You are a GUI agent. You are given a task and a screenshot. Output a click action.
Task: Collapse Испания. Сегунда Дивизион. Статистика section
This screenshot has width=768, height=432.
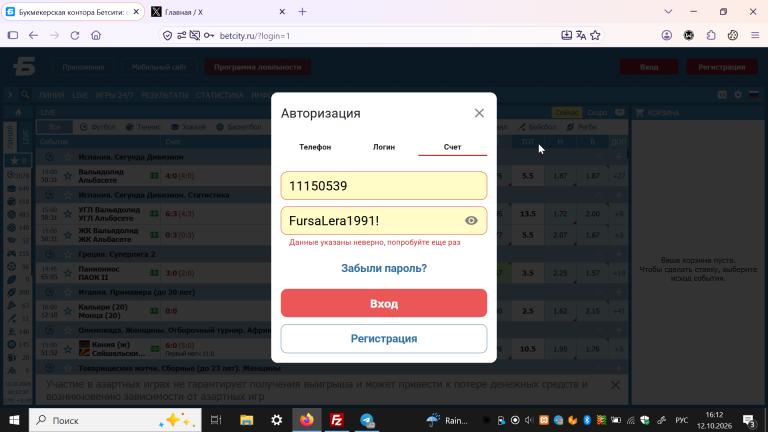pos(600,195)
